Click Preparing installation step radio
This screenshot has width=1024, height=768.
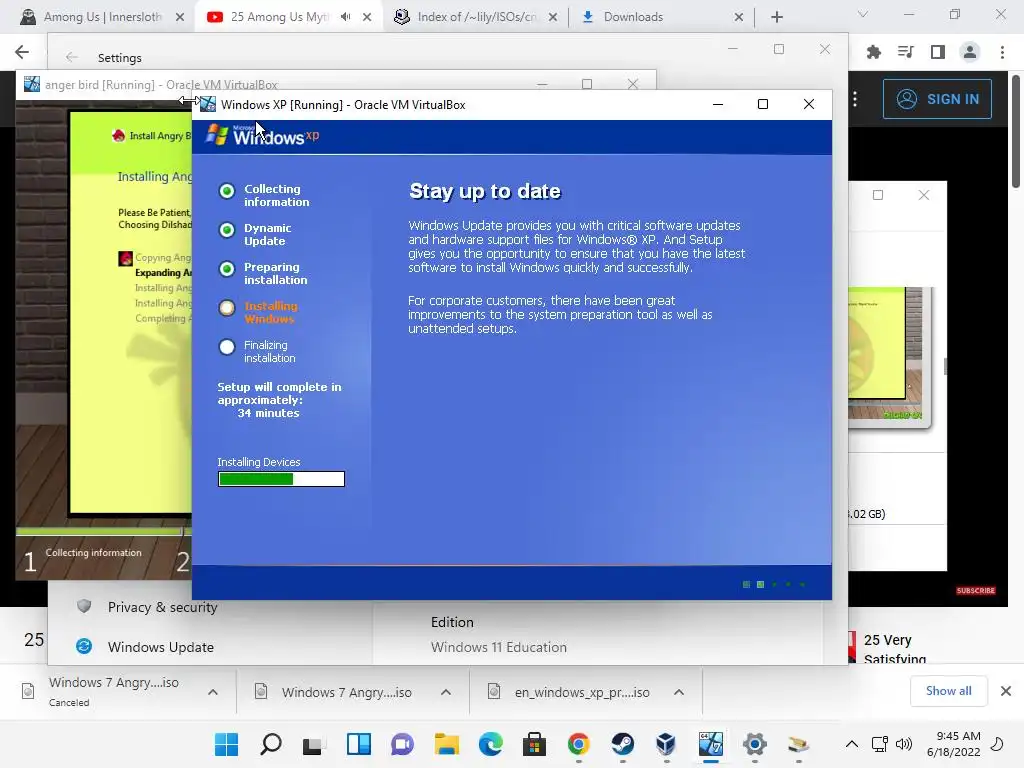tap(227, 269)
